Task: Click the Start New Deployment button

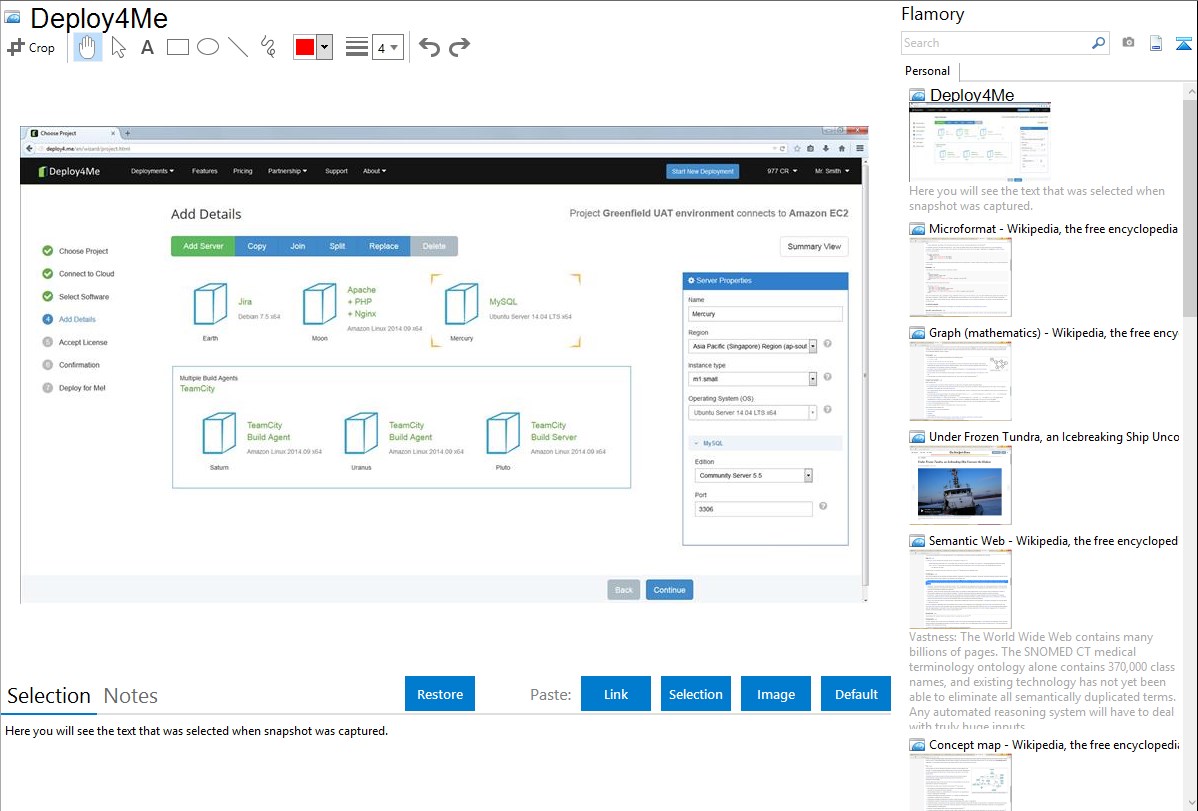Action: tap(703, 171)
